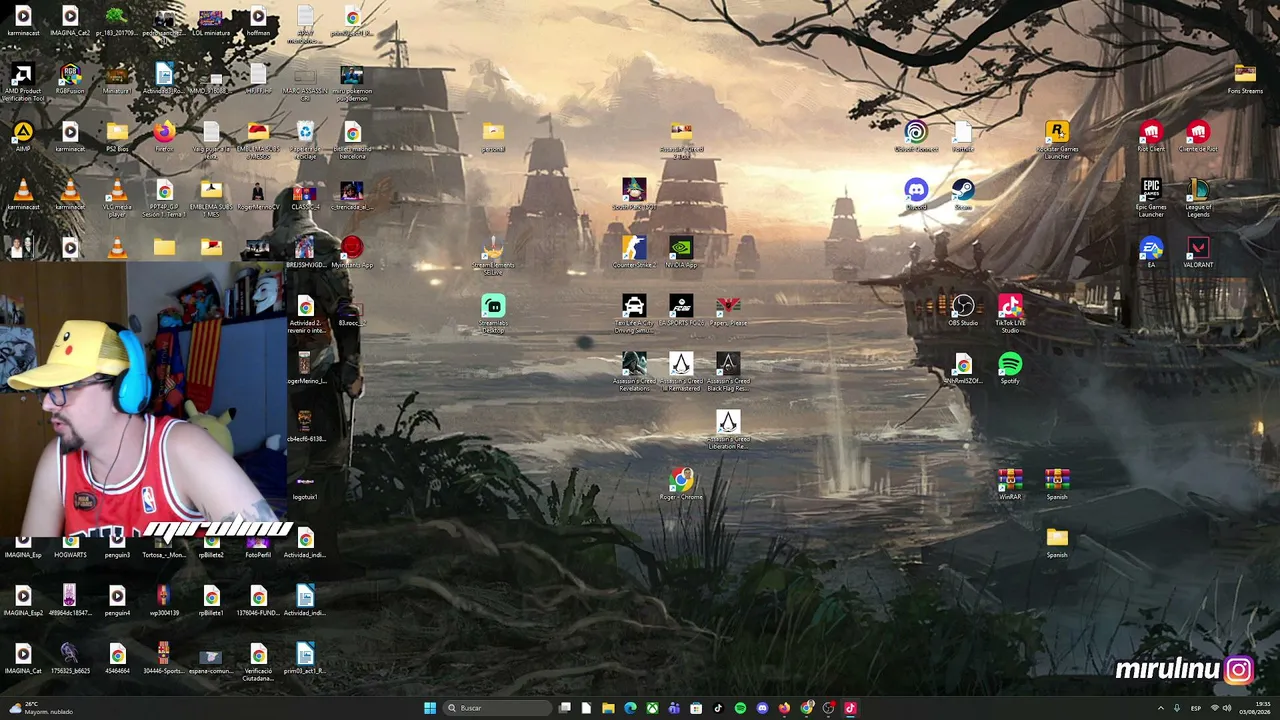Open the Rockstar Games Launcher shortcut

point(1057,138)
